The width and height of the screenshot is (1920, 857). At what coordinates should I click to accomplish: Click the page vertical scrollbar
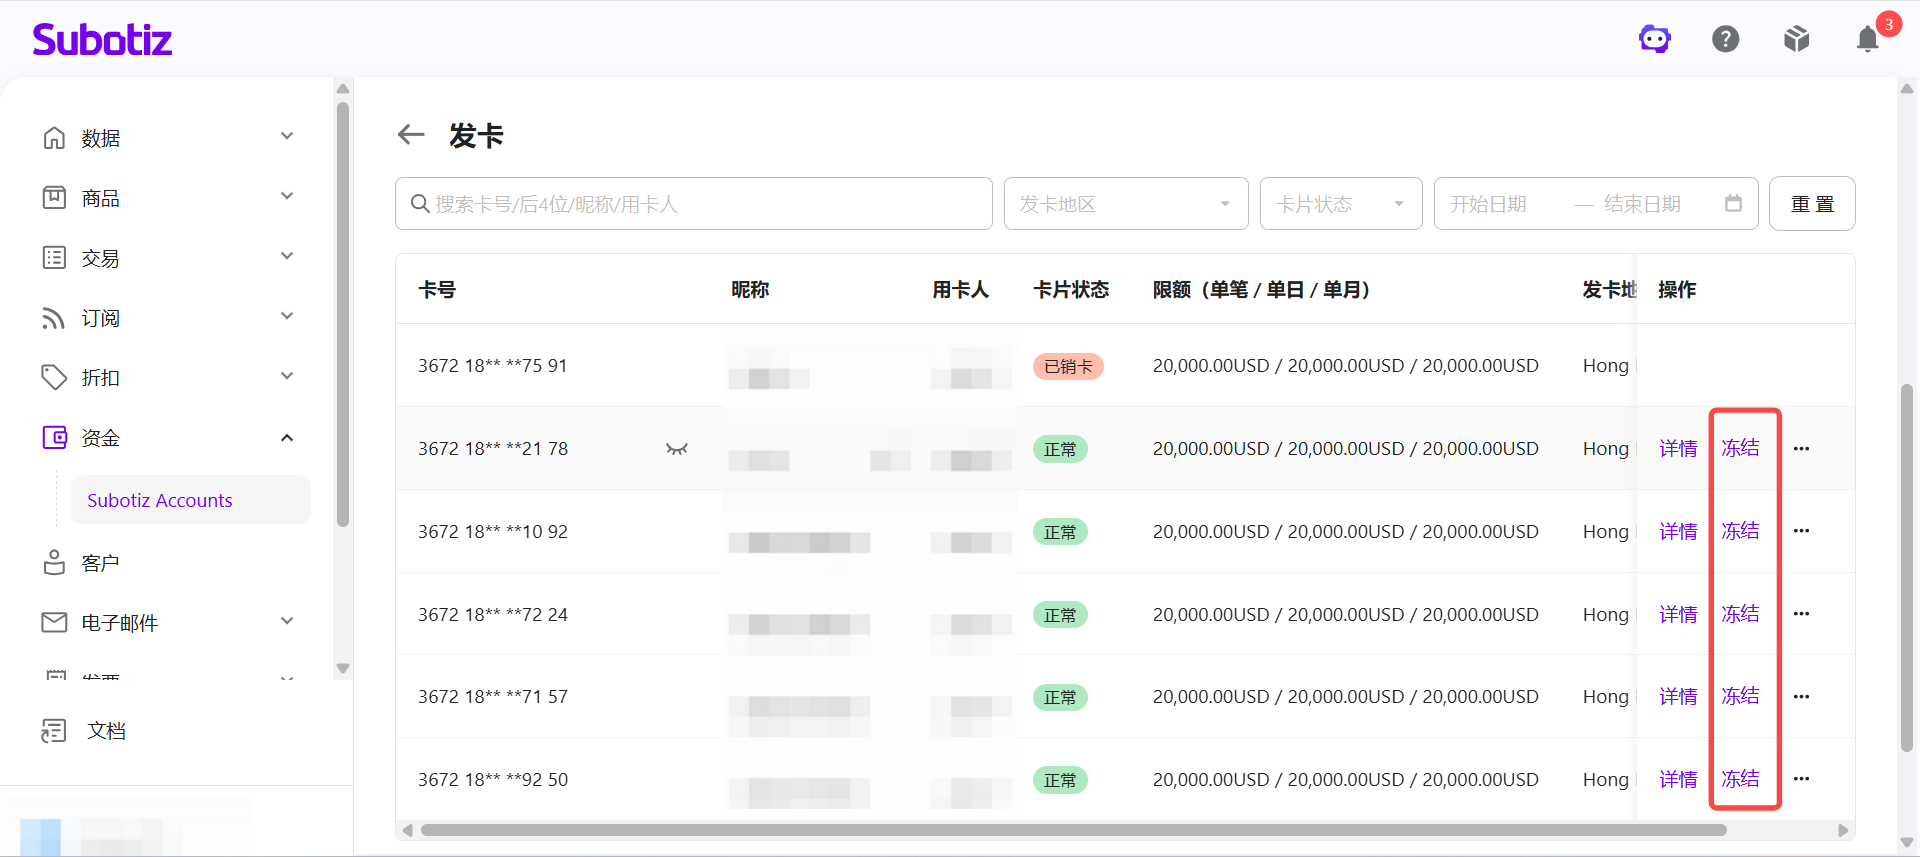point(1907,567)
